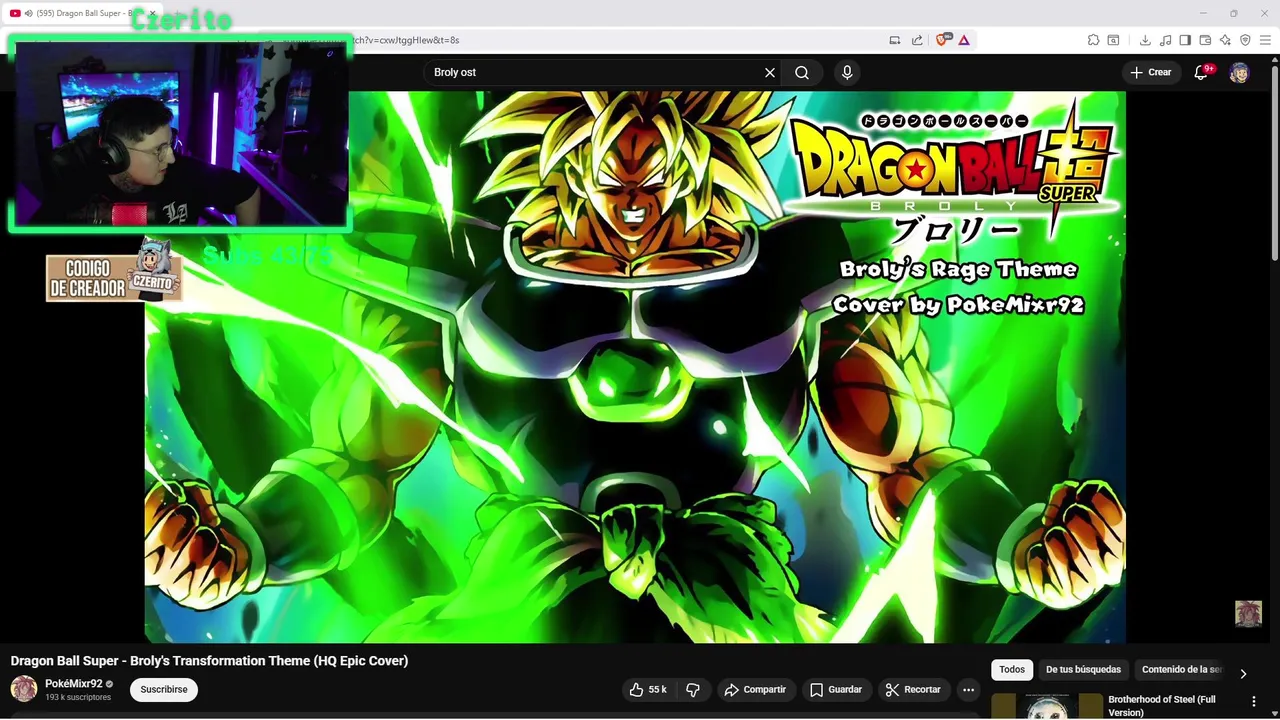
Task: Clear the search box with the X
Action: click(770, 72)
